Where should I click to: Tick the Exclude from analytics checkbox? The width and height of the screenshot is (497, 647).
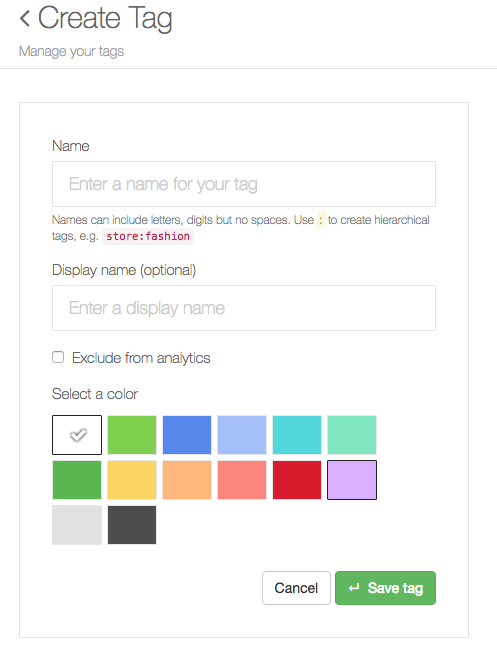(x=58, y=357)
